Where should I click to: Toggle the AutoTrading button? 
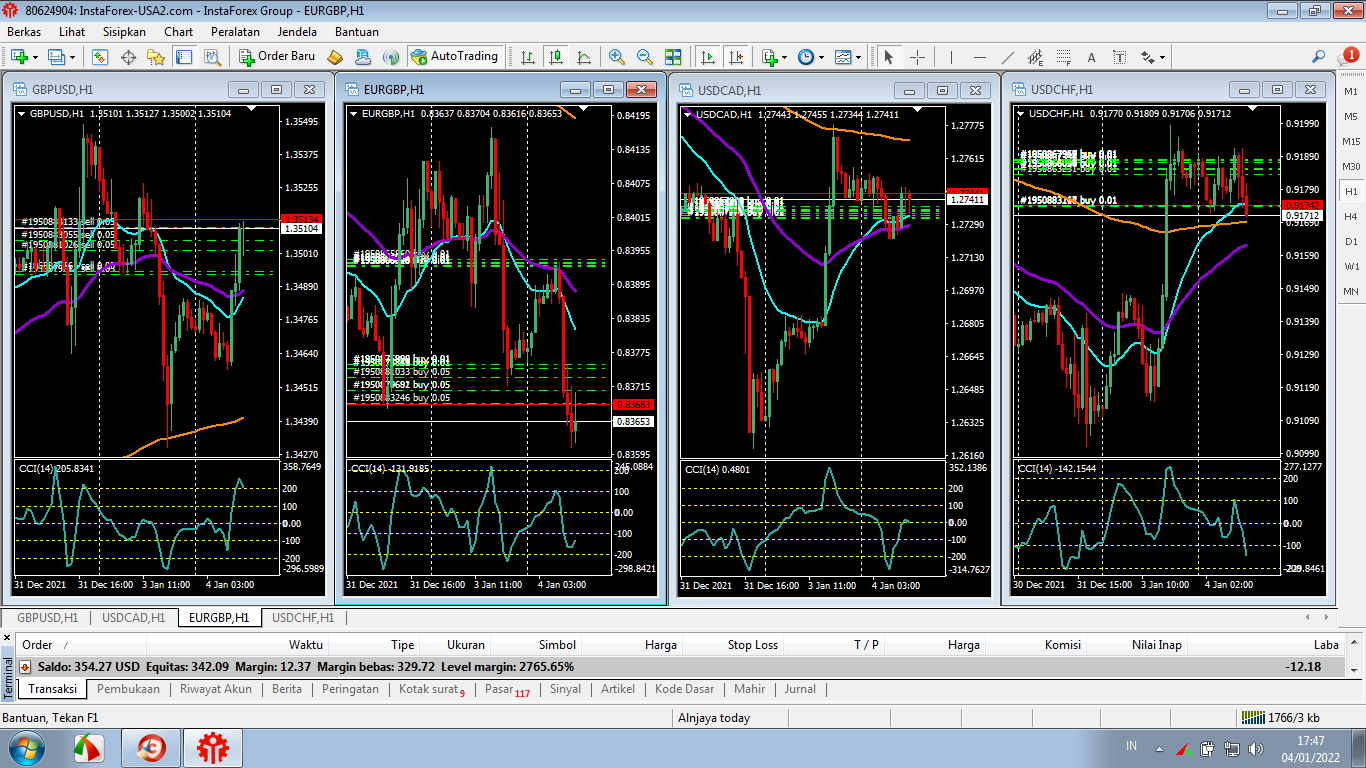(455, 57)
